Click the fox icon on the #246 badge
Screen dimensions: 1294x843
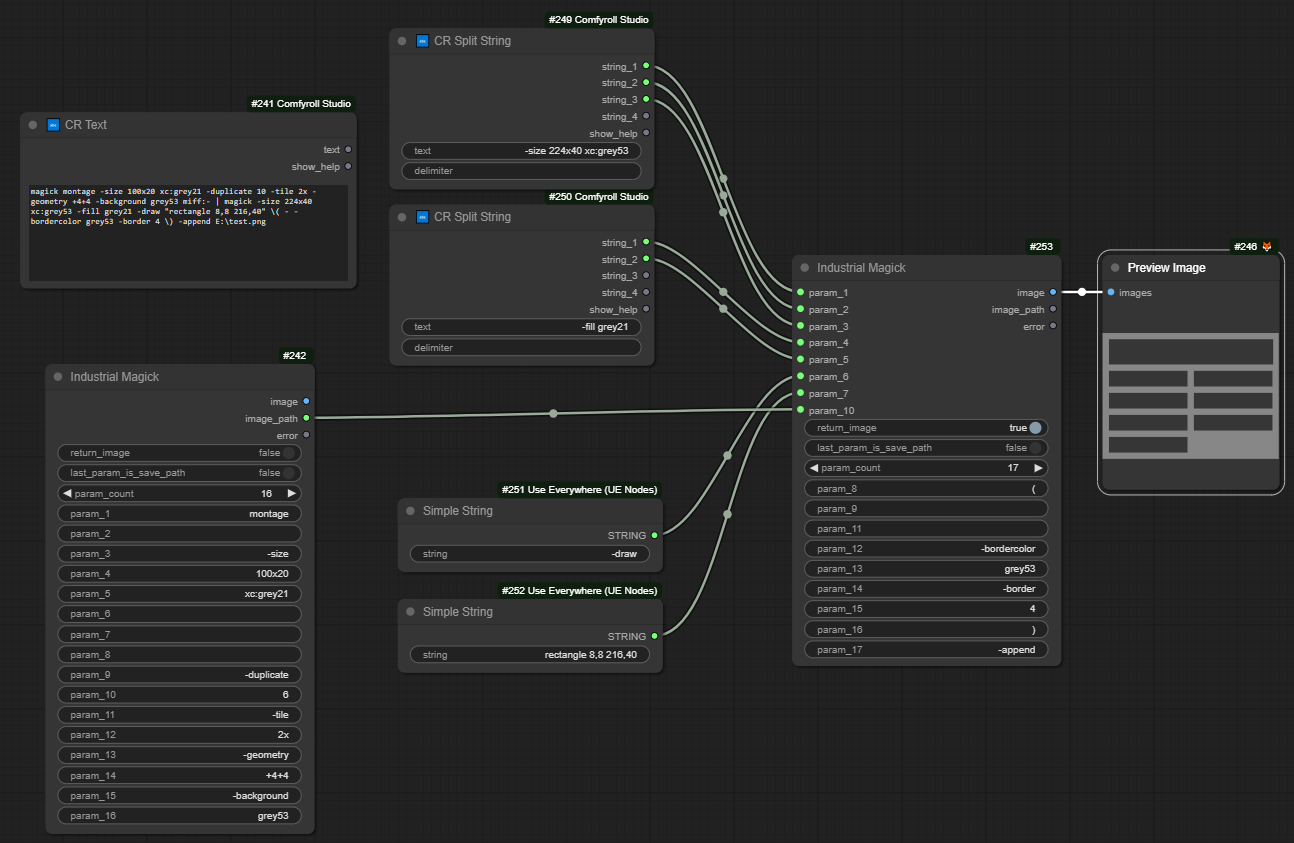coord(1267,246)
